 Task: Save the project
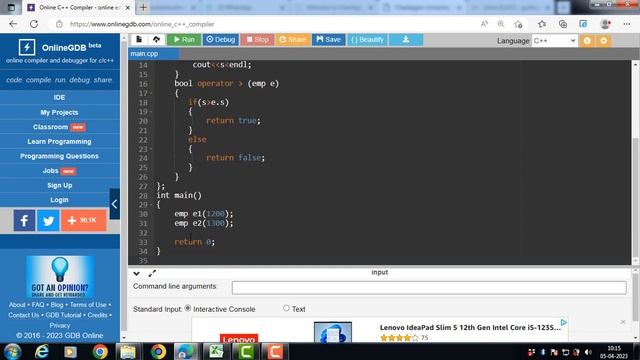point(329,40)
